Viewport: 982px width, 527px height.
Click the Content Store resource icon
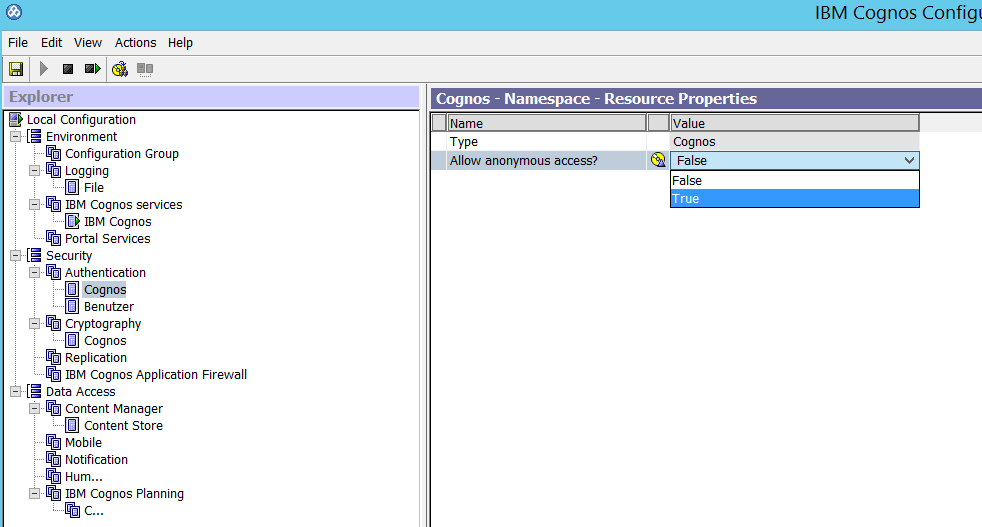(x=72, y=426)
